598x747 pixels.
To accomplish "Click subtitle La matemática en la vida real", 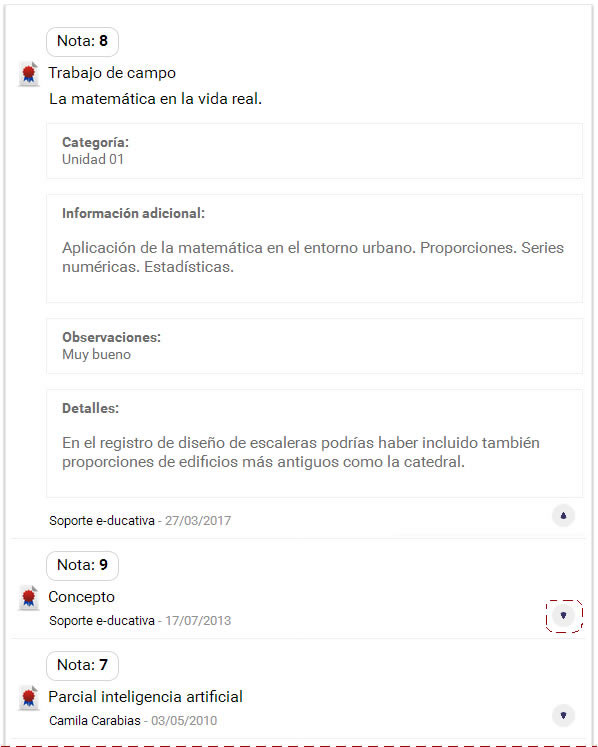I will tap(155, 99).
